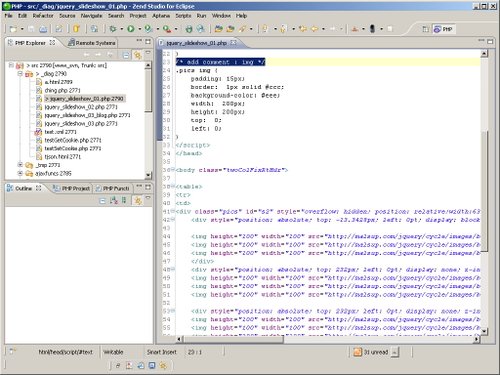500x375 pixels.
Task: Click Collapse All icon in Outline view
Action: point(103,201)
